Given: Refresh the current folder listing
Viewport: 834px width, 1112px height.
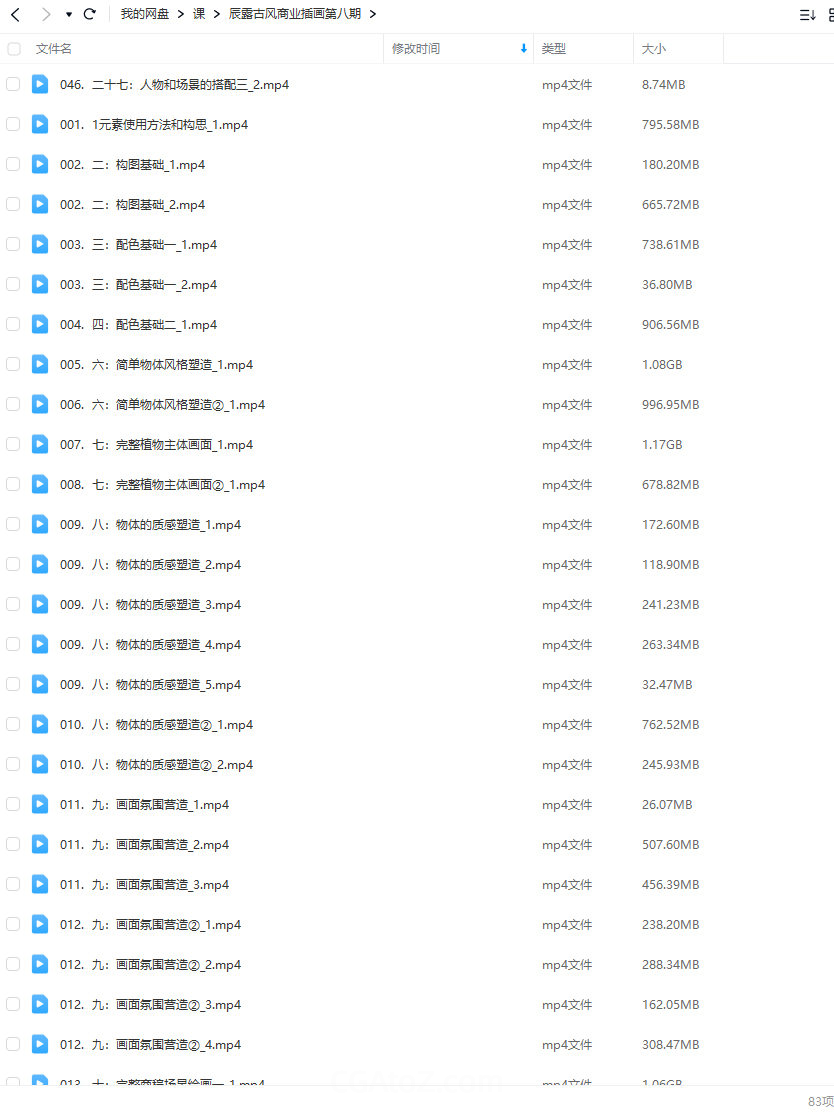Looking at the screenshot, I should [89, 14].
